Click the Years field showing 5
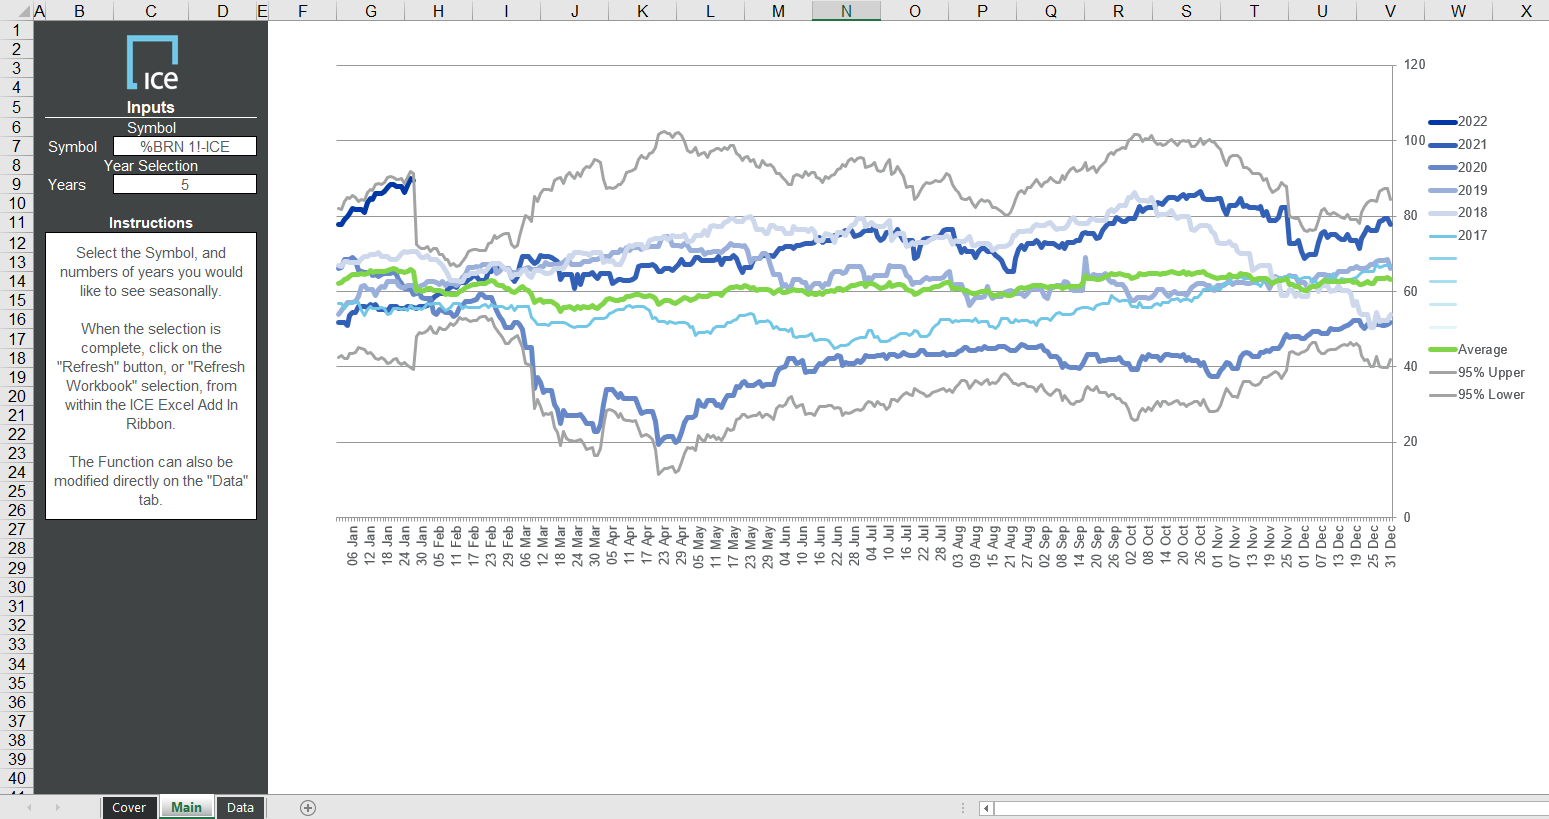This screenshot has height=819, width=1549. pyautogui.click(x=185, y=184)
